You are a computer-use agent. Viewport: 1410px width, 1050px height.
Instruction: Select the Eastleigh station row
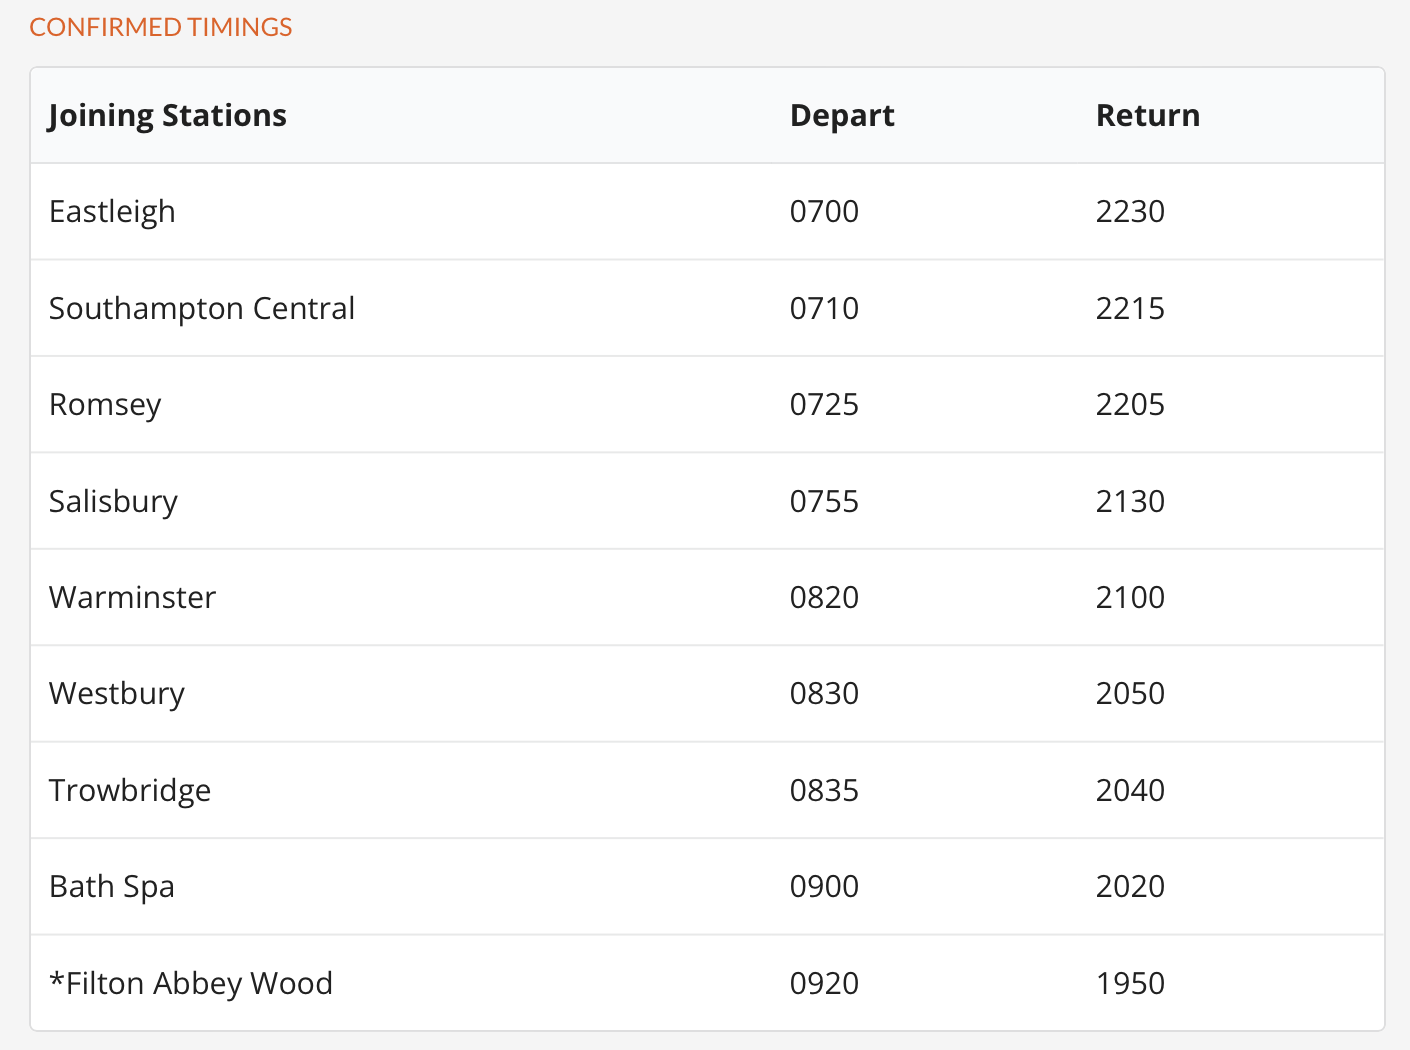[707, 212]
